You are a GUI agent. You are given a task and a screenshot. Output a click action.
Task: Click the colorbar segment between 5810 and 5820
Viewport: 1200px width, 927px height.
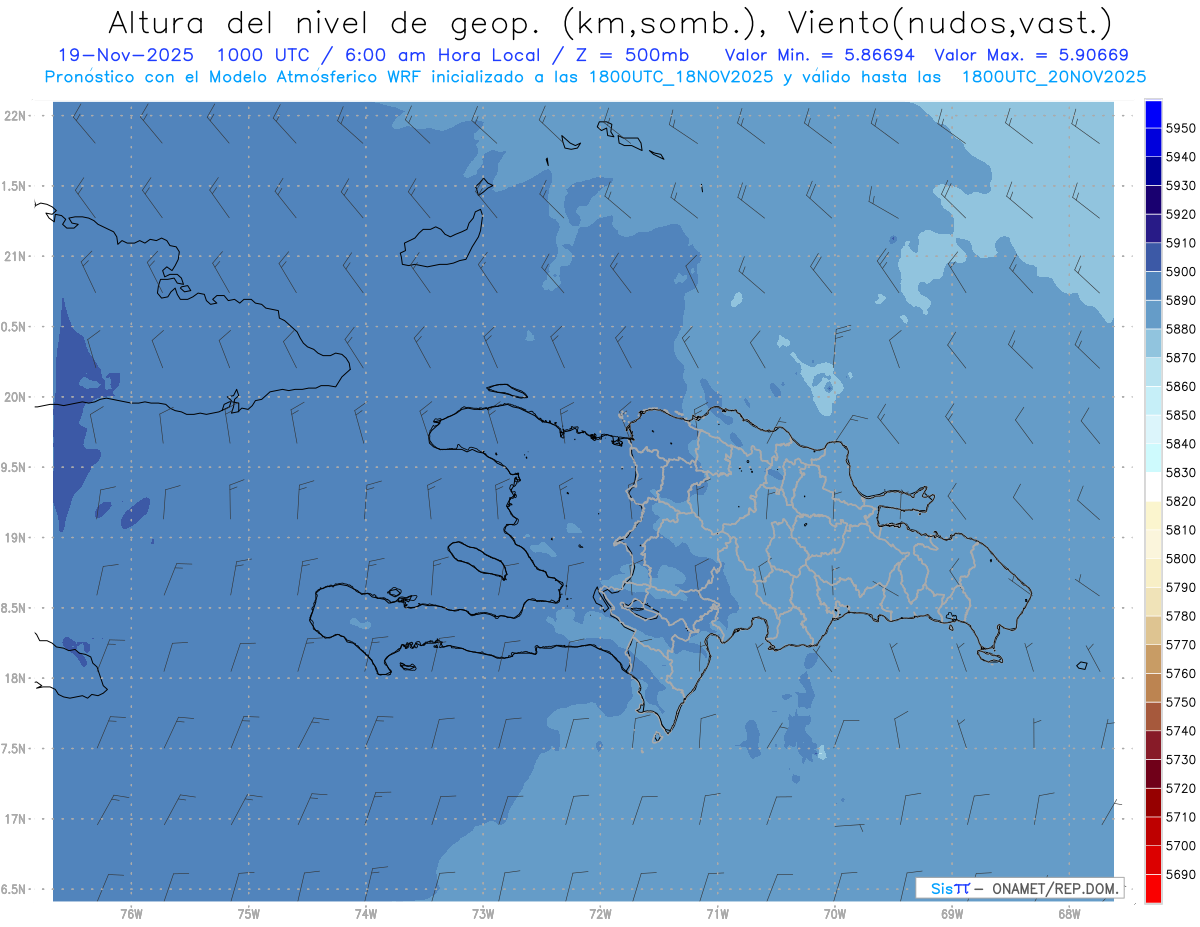[x=1153, y=515]
